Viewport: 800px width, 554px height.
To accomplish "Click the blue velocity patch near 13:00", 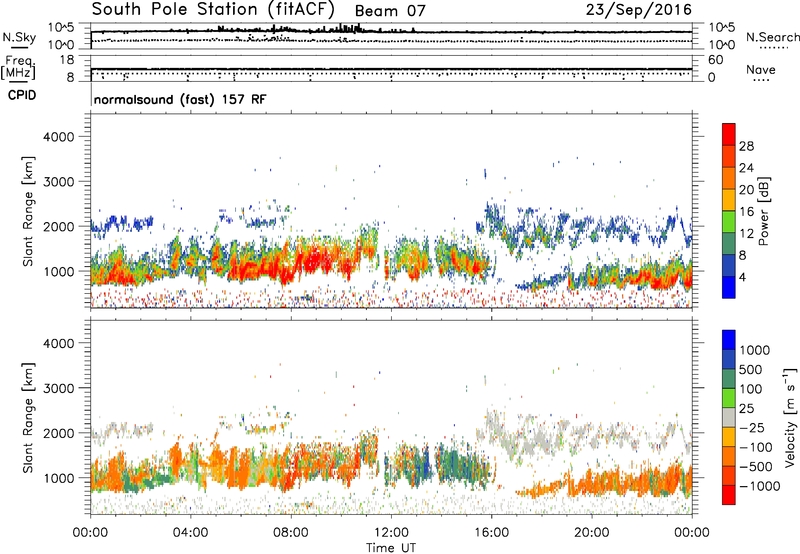I will (x=424, y=466).
